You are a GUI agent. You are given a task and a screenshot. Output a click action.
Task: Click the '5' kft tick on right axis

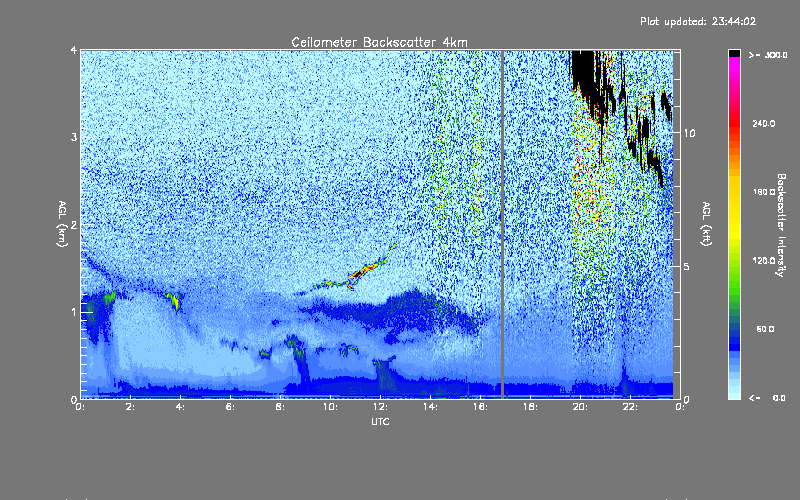(x=686, y=266)
